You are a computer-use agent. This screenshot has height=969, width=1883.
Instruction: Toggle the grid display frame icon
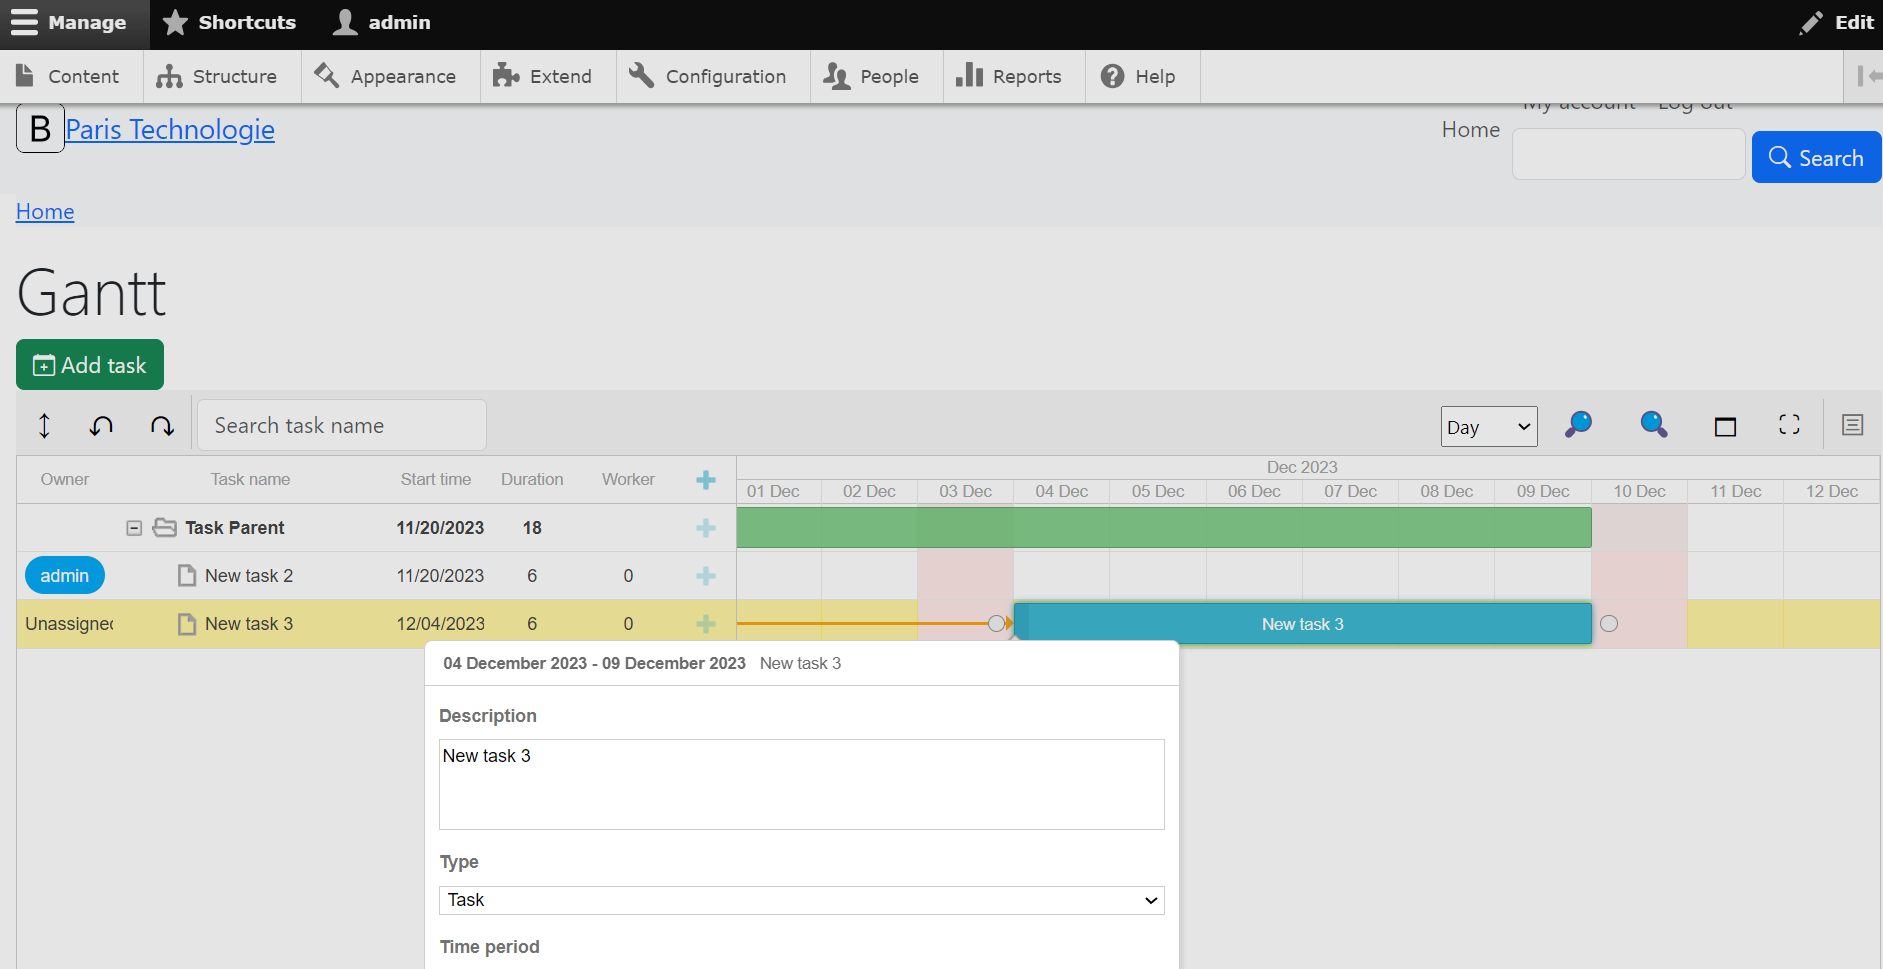tap(1724, 425)
